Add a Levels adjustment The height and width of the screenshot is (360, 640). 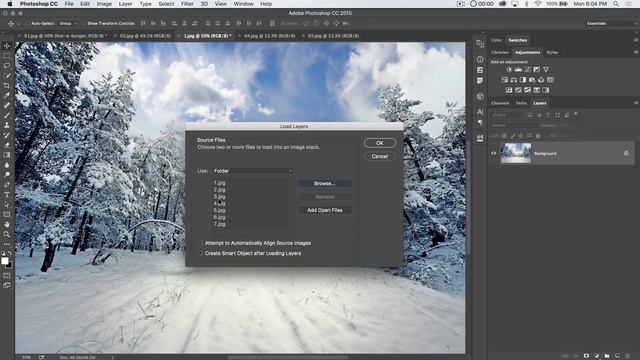[x=518, y=69]
